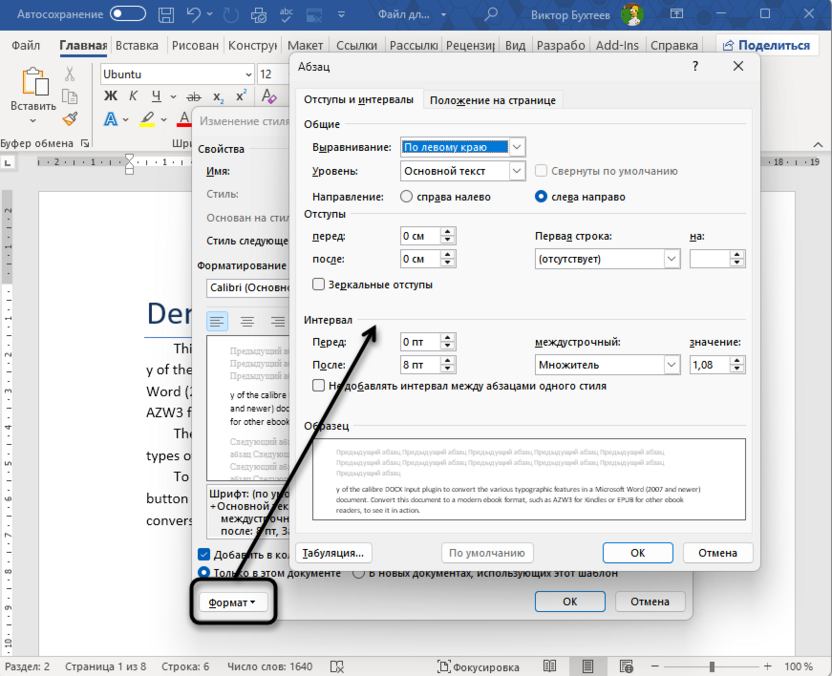Activate the Format Painter brush icon
Image resolution: width=832 pixels, height=676 pixels.
point(68,119)
